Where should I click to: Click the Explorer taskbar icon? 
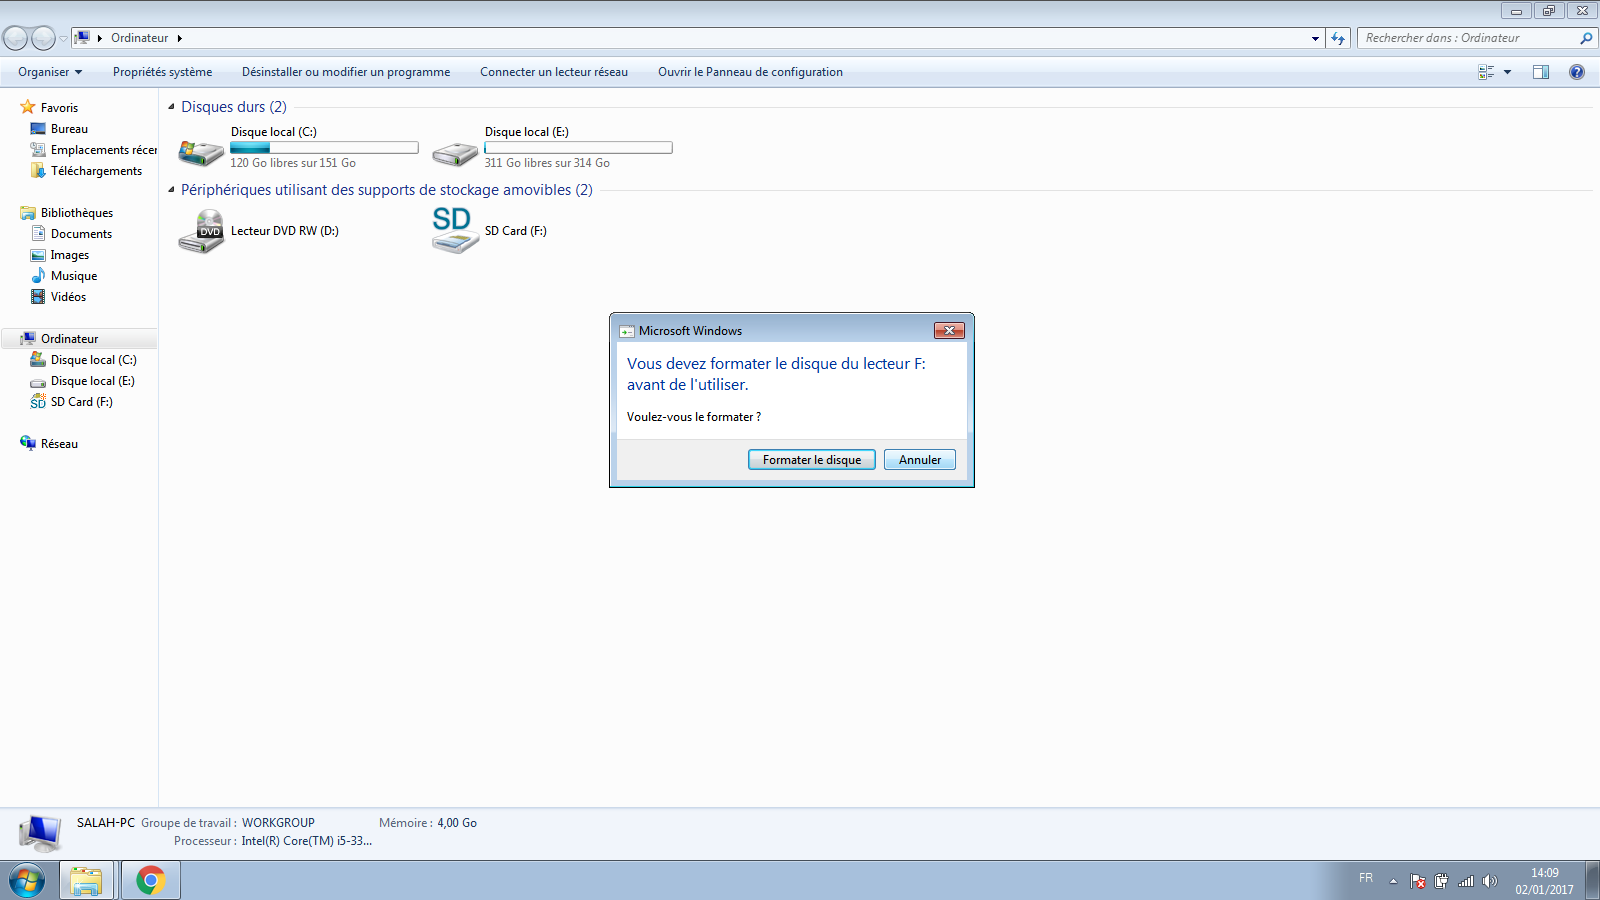point(86,880)
